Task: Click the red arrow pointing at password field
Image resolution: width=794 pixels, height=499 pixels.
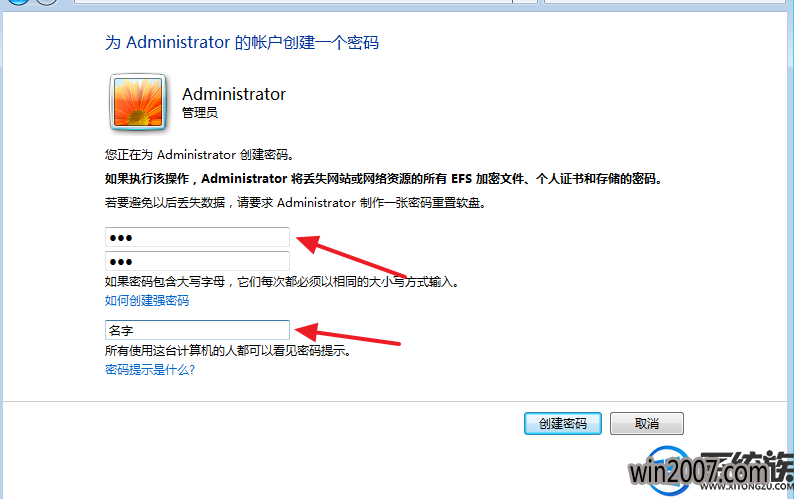Action: [351, 255]
